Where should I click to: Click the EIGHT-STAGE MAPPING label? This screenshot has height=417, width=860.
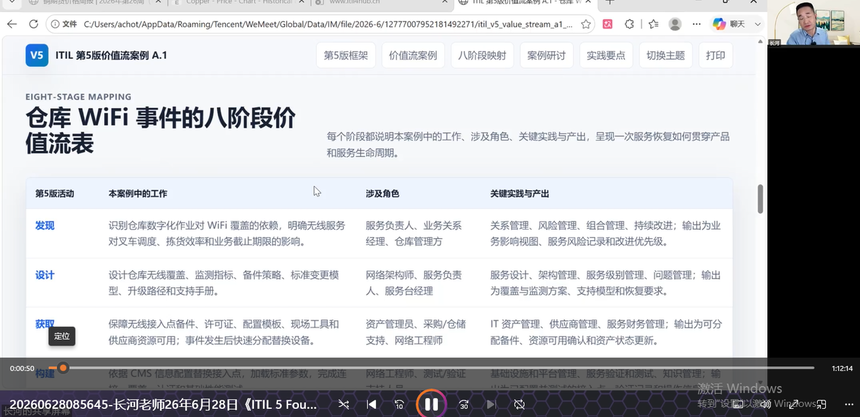tap(78, 97)
